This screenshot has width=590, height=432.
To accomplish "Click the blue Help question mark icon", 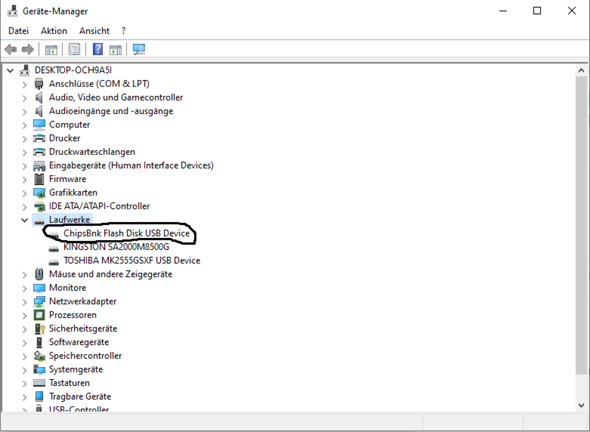I will [x=98, y=49].
